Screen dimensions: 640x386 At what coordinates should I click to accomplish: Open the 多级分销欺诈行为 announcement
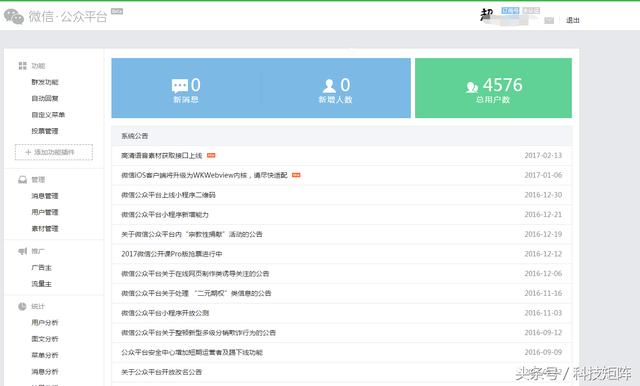pyautogui.click(x=198, y=333)
